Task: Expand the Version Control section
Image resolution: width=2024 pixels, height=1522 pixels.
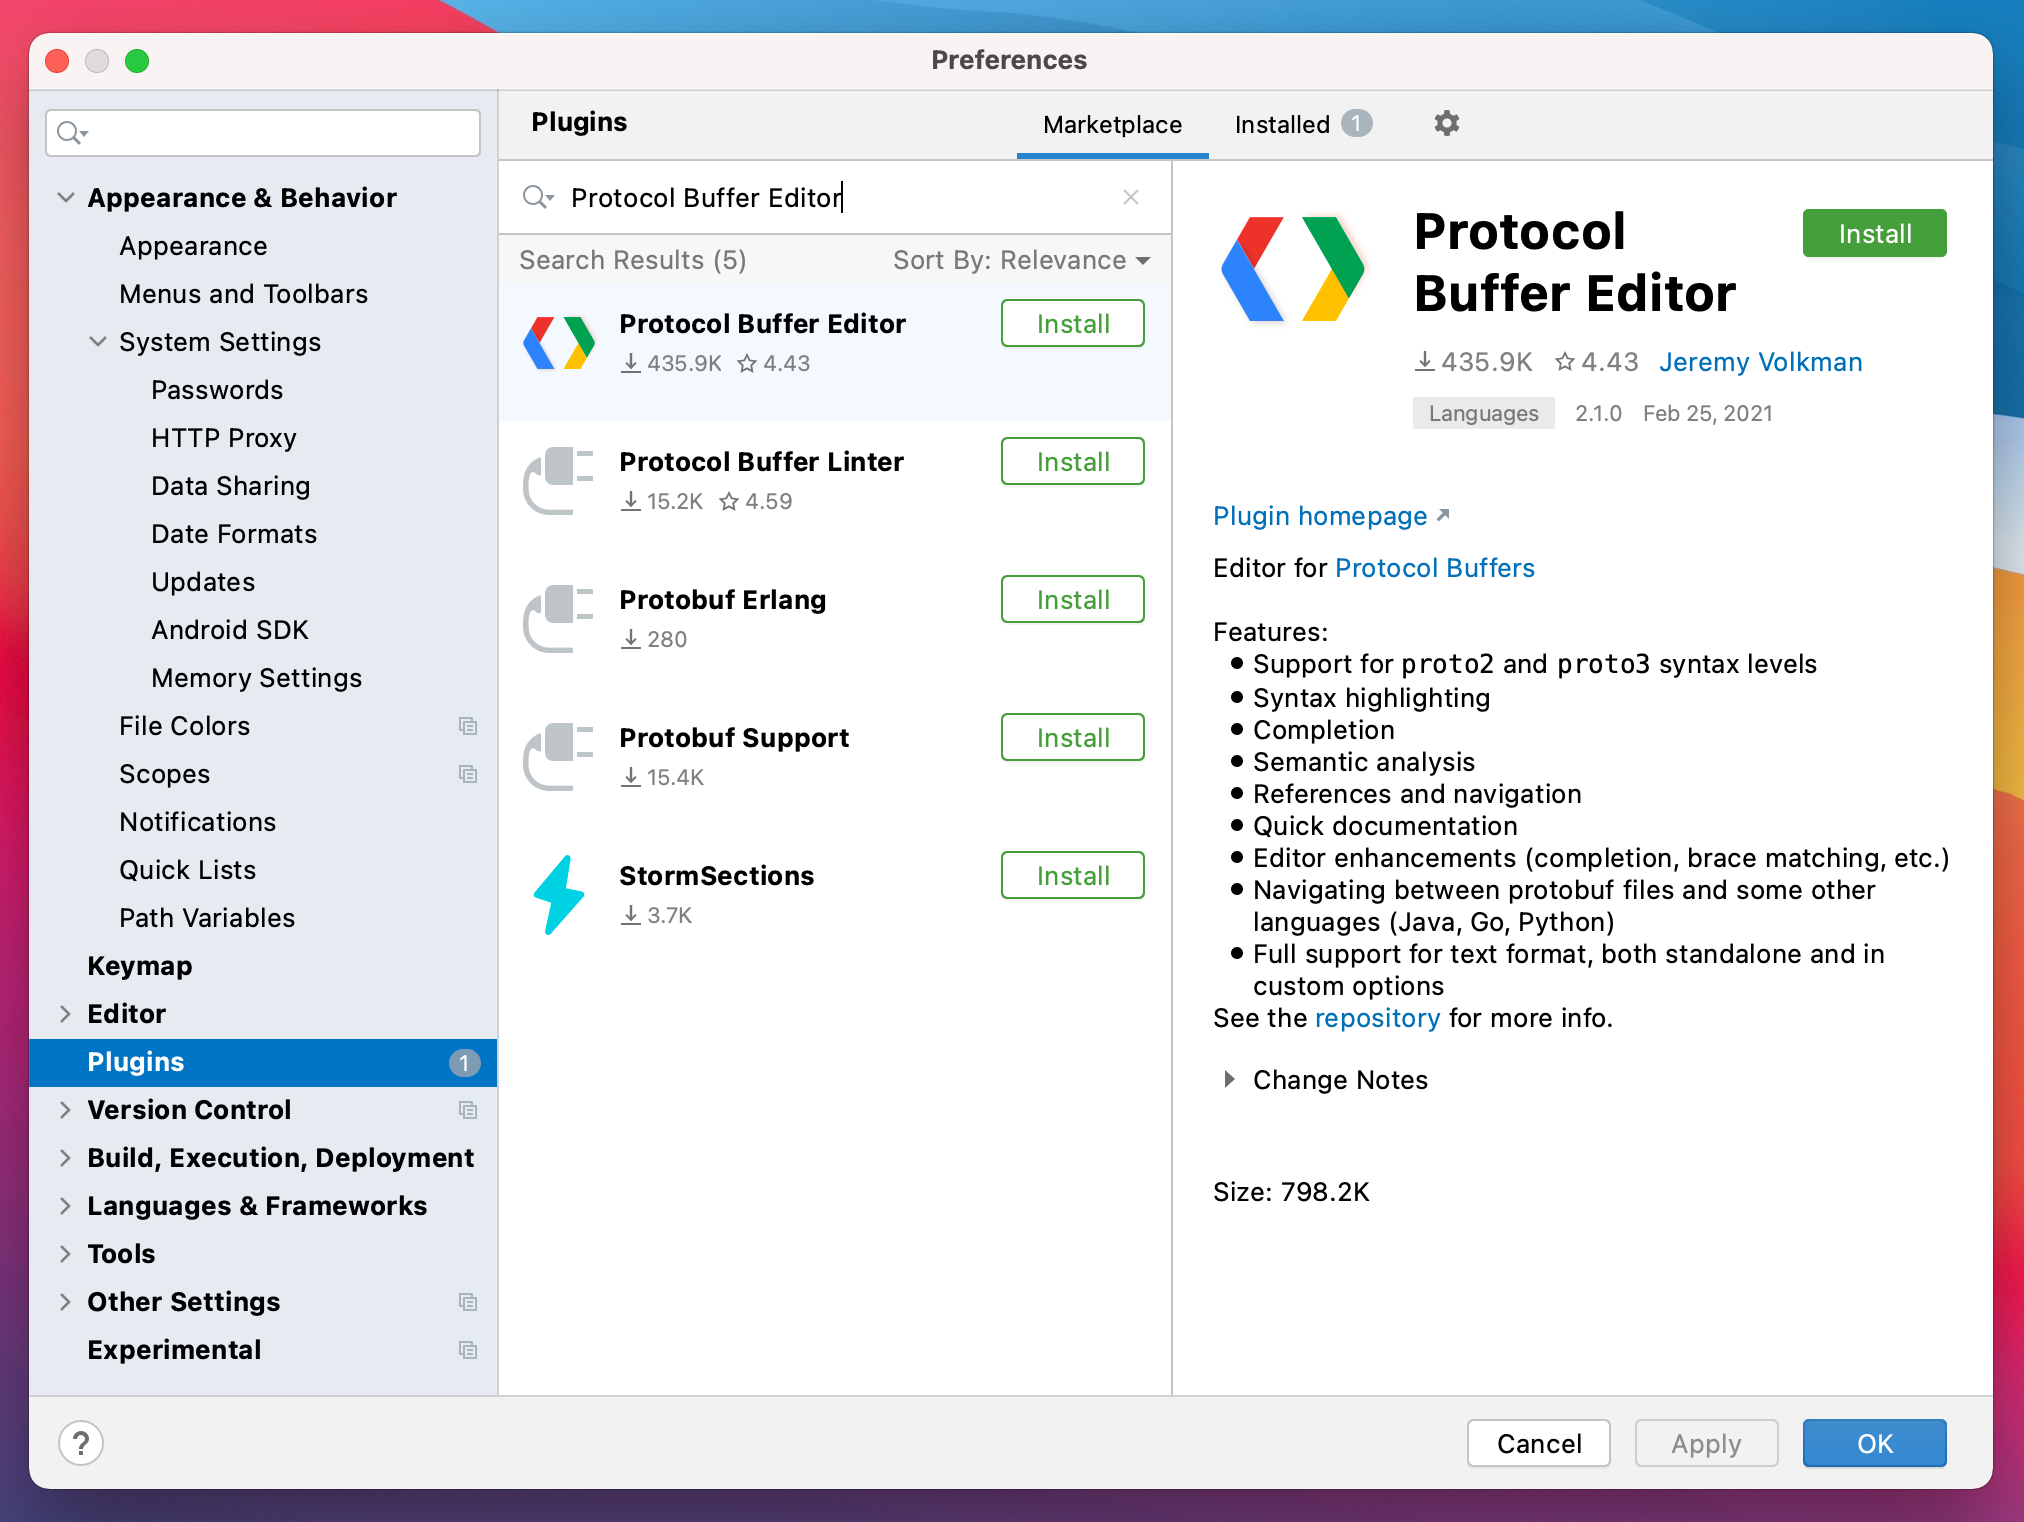Action: (x=66, y=1110)
